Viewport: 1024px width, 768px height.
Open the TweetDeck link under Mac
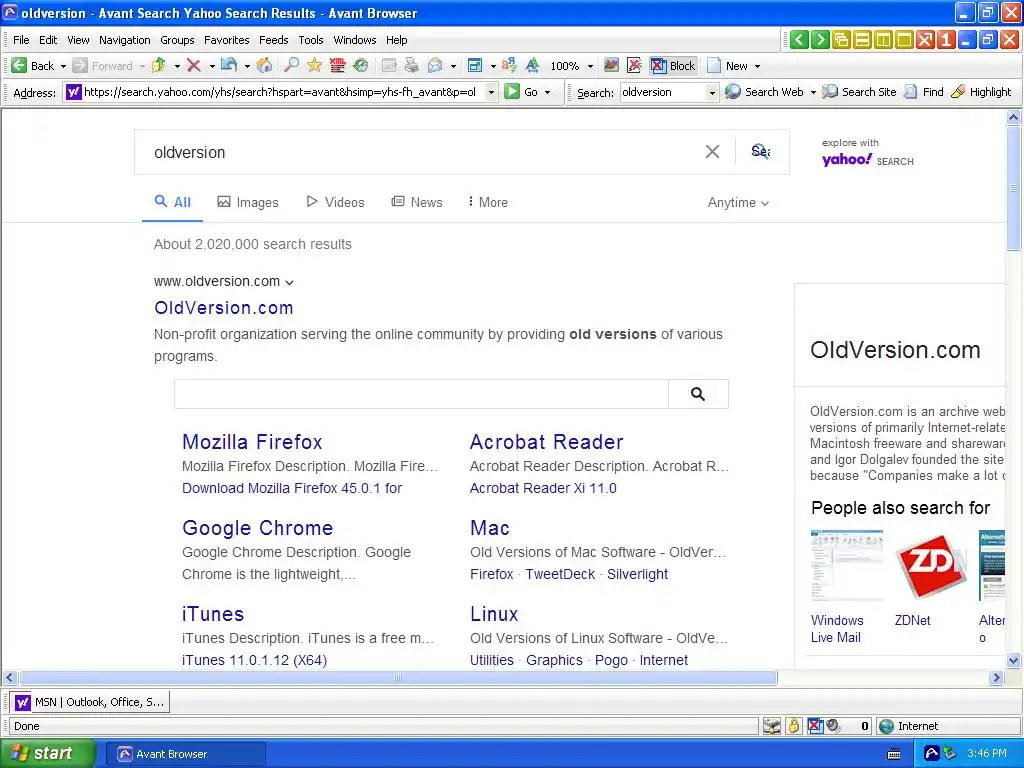point(560,574)
